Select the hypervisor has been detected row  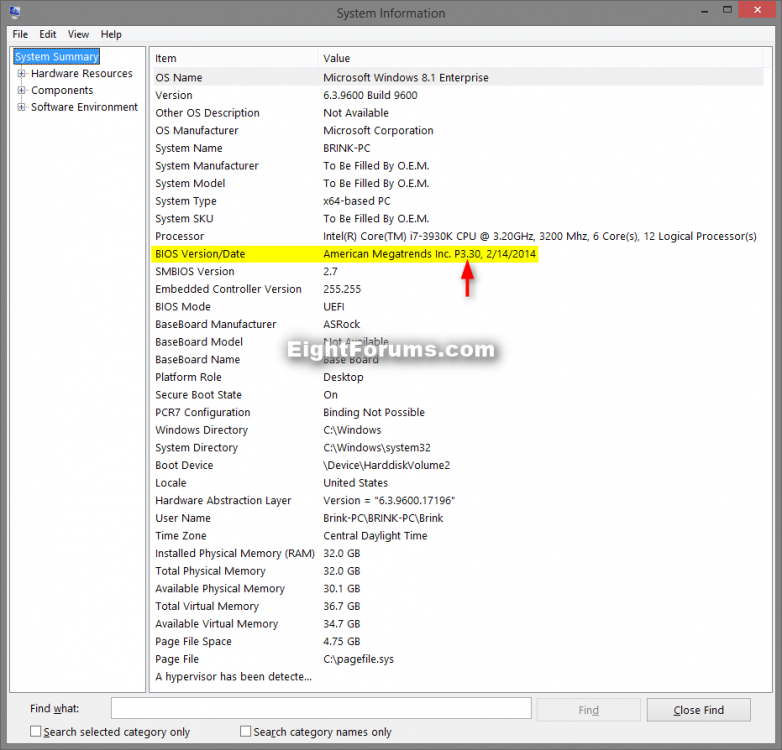tap(457, 677)
